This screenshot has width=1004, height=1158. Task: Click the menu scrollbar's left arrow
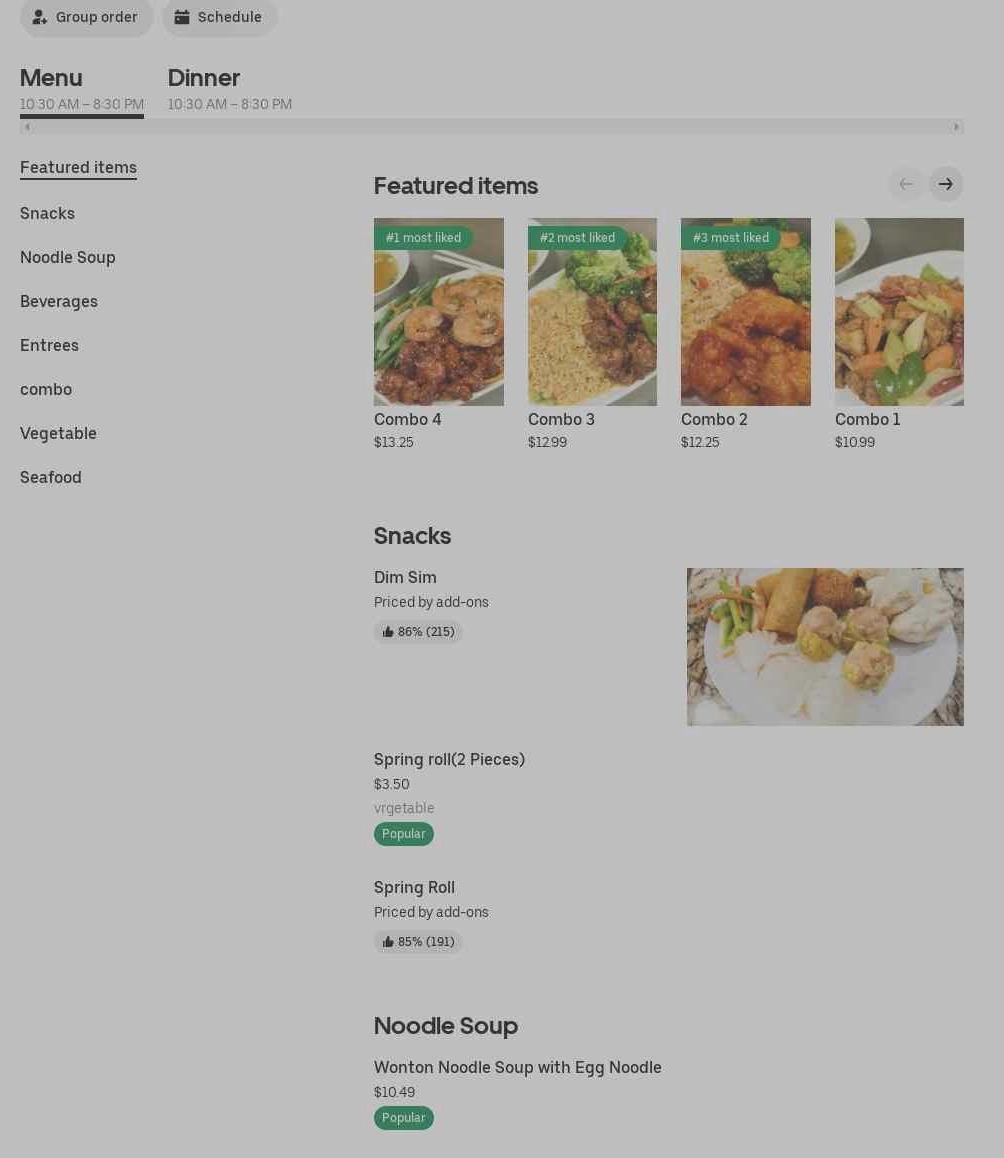pos(27,127)
